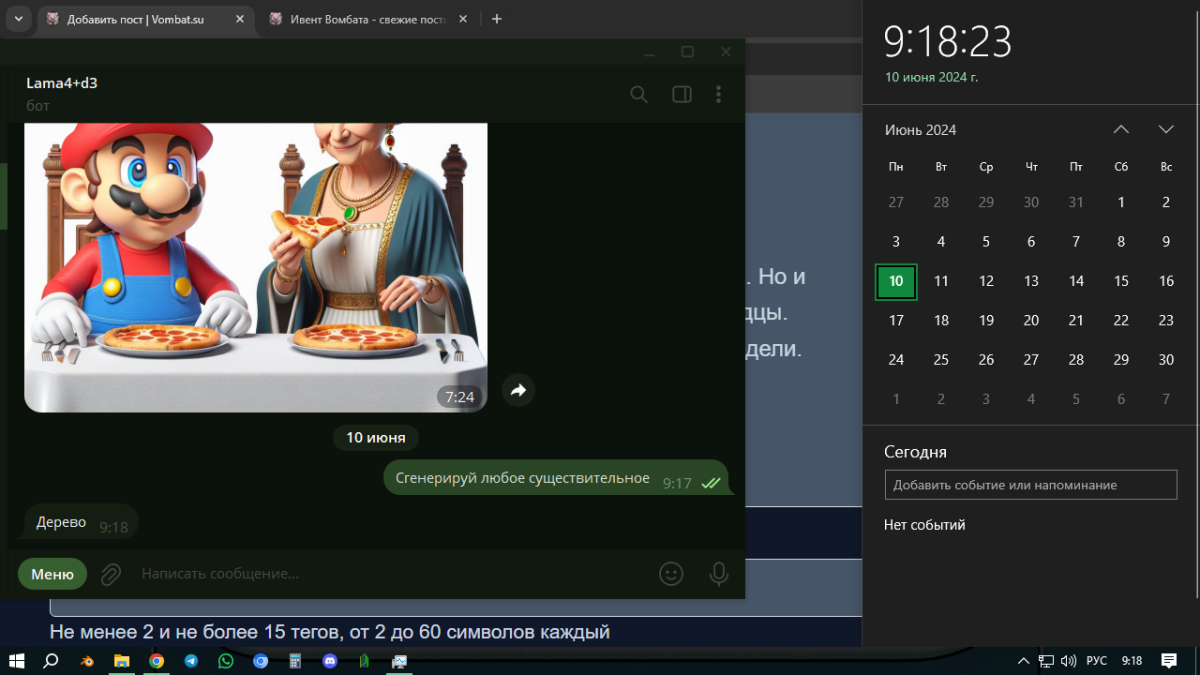Open Windows taskbar search
The width and height of the screenshot is (1200, 675).
point(51,661)
